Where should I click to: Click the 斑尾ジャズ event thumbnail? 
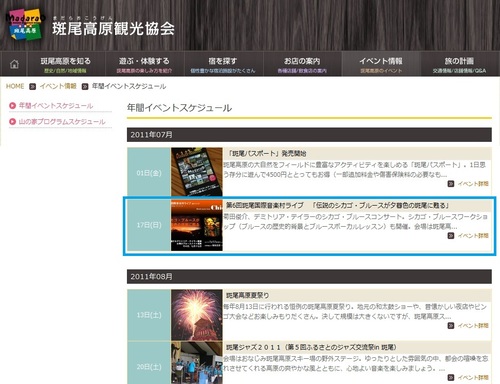(197, 363)
